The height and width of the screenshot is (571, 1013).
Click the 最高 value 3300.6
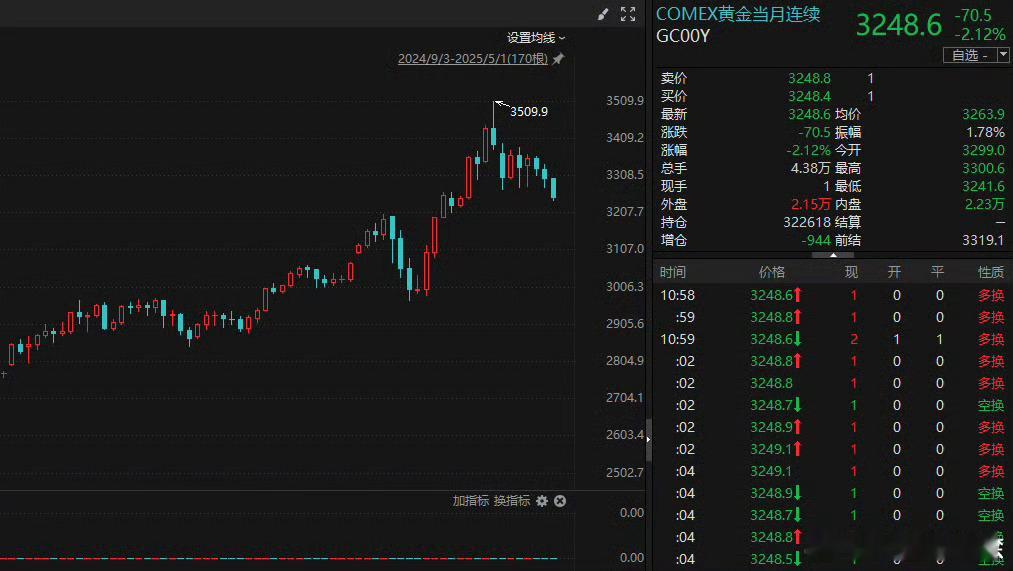tap(983, 169)
